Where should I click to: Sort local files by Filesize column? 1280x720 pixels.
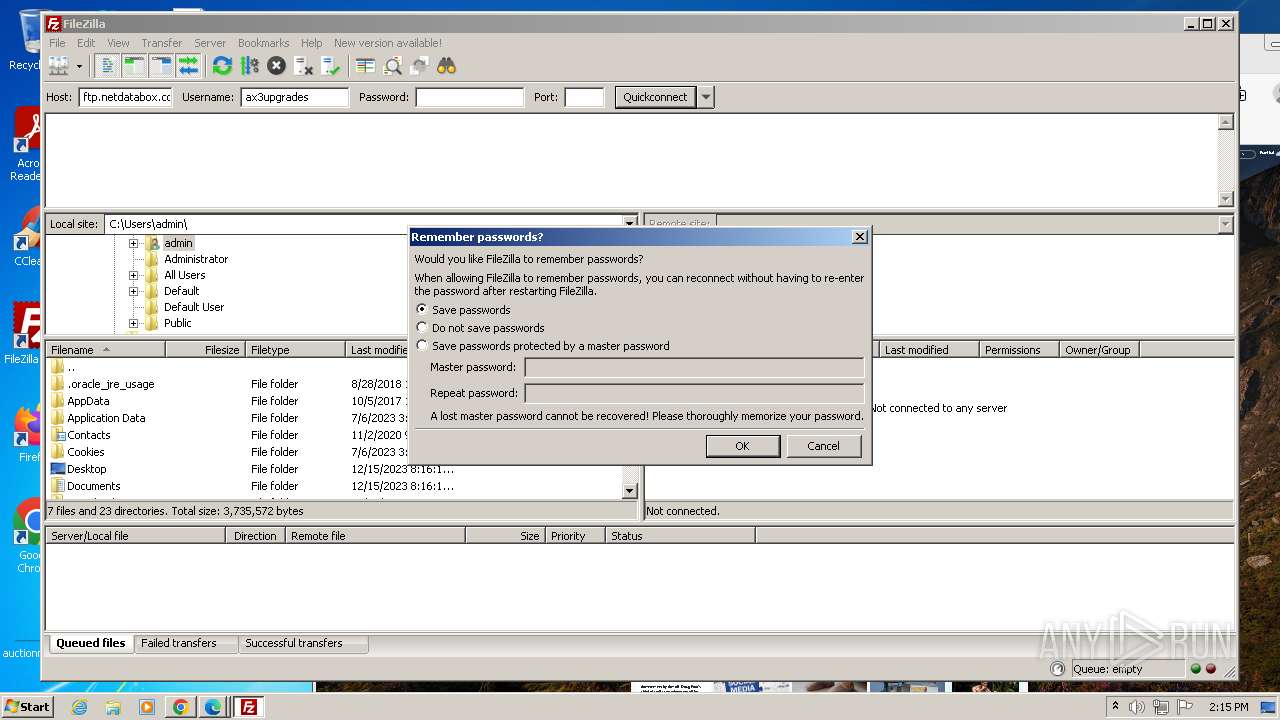click(x=206, y=350)
